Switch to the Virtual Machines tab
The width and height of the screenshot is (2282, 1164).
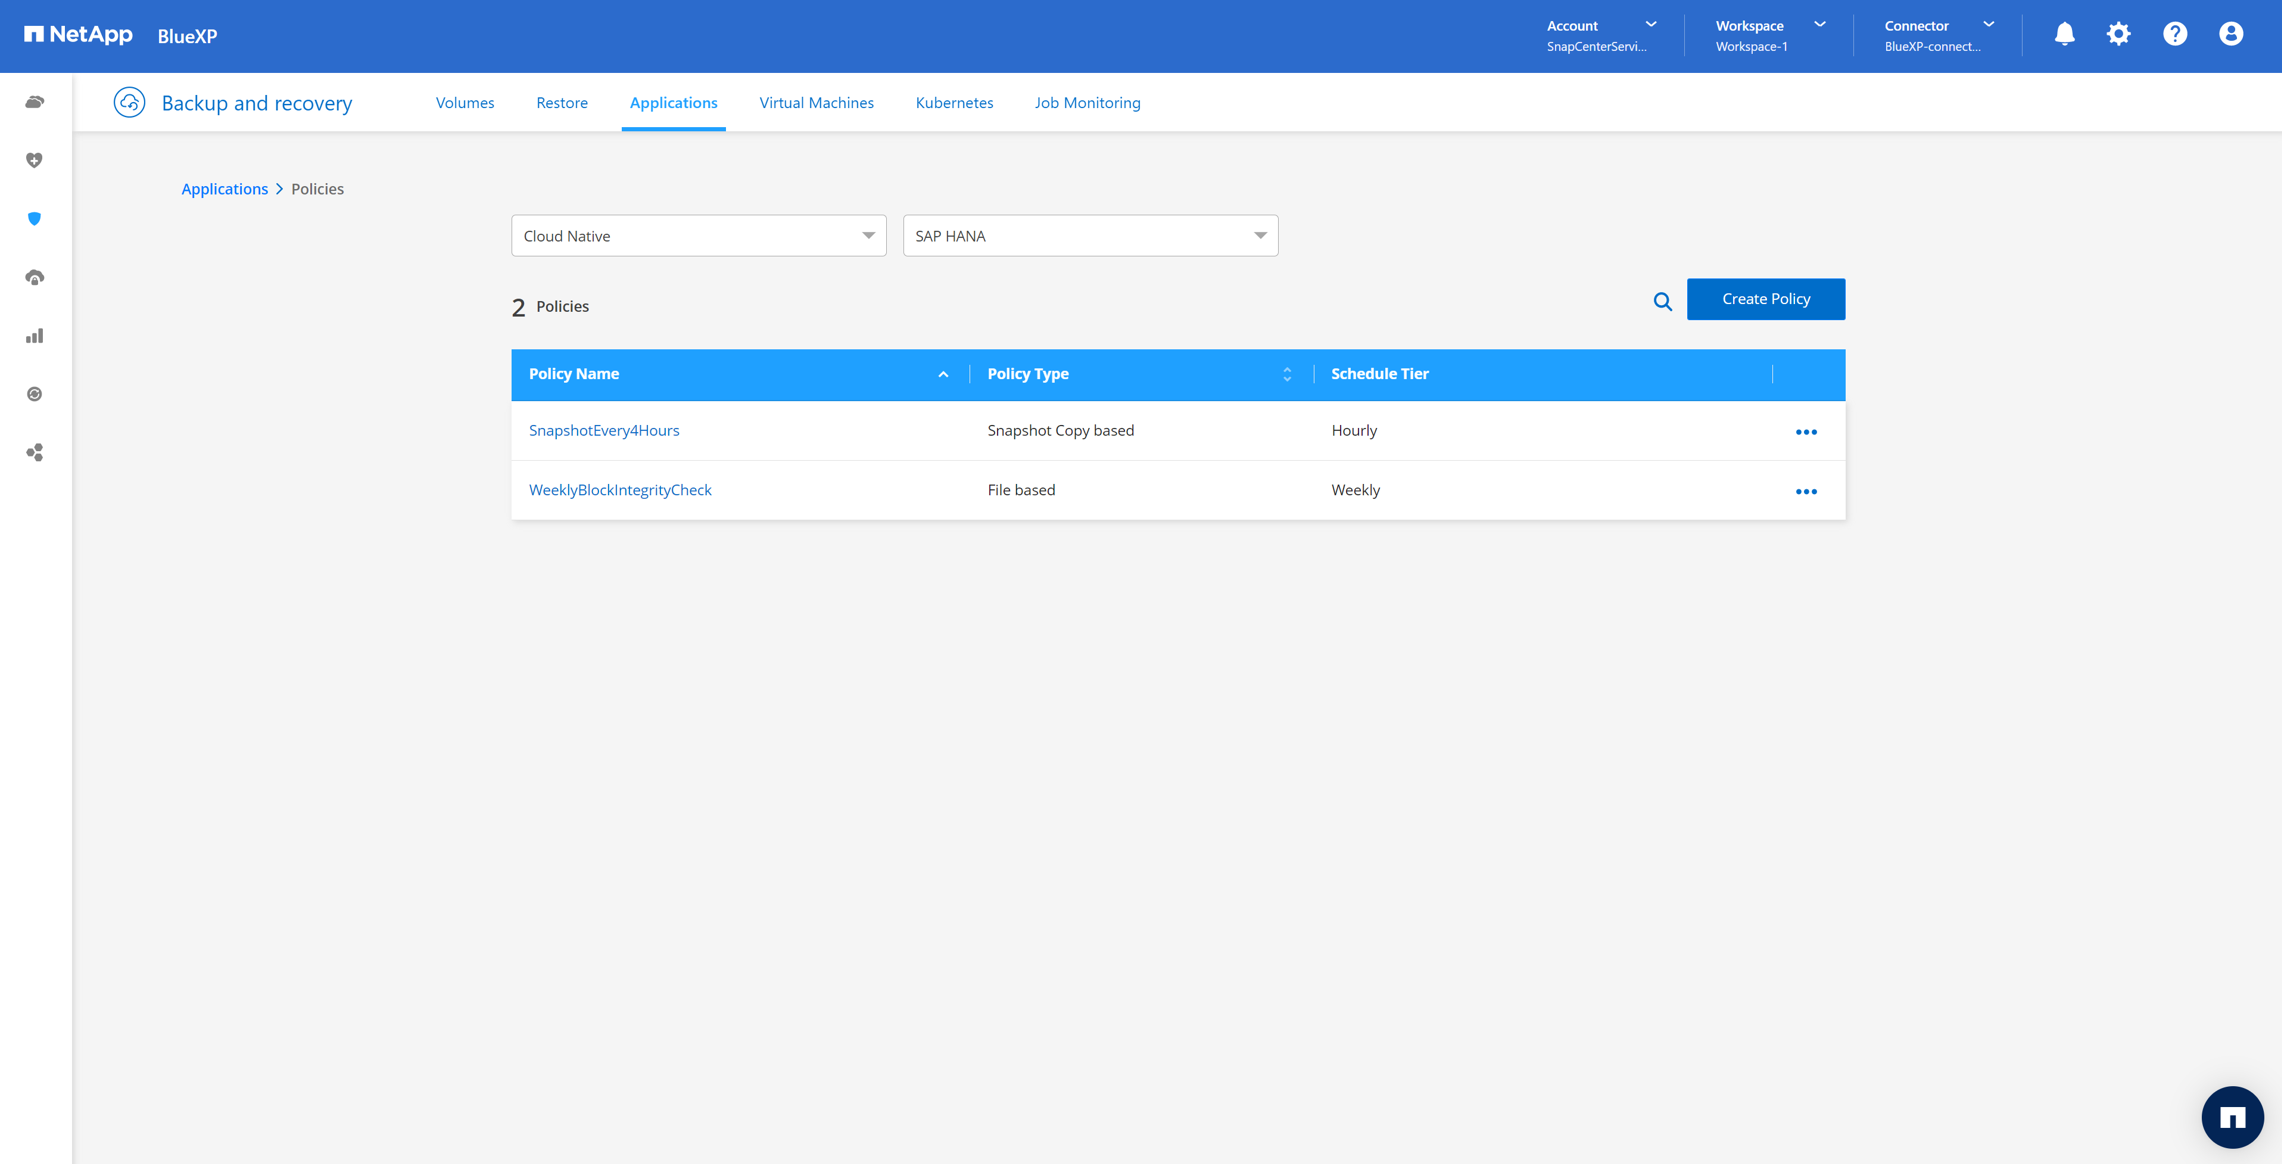(x=816, y=103)
